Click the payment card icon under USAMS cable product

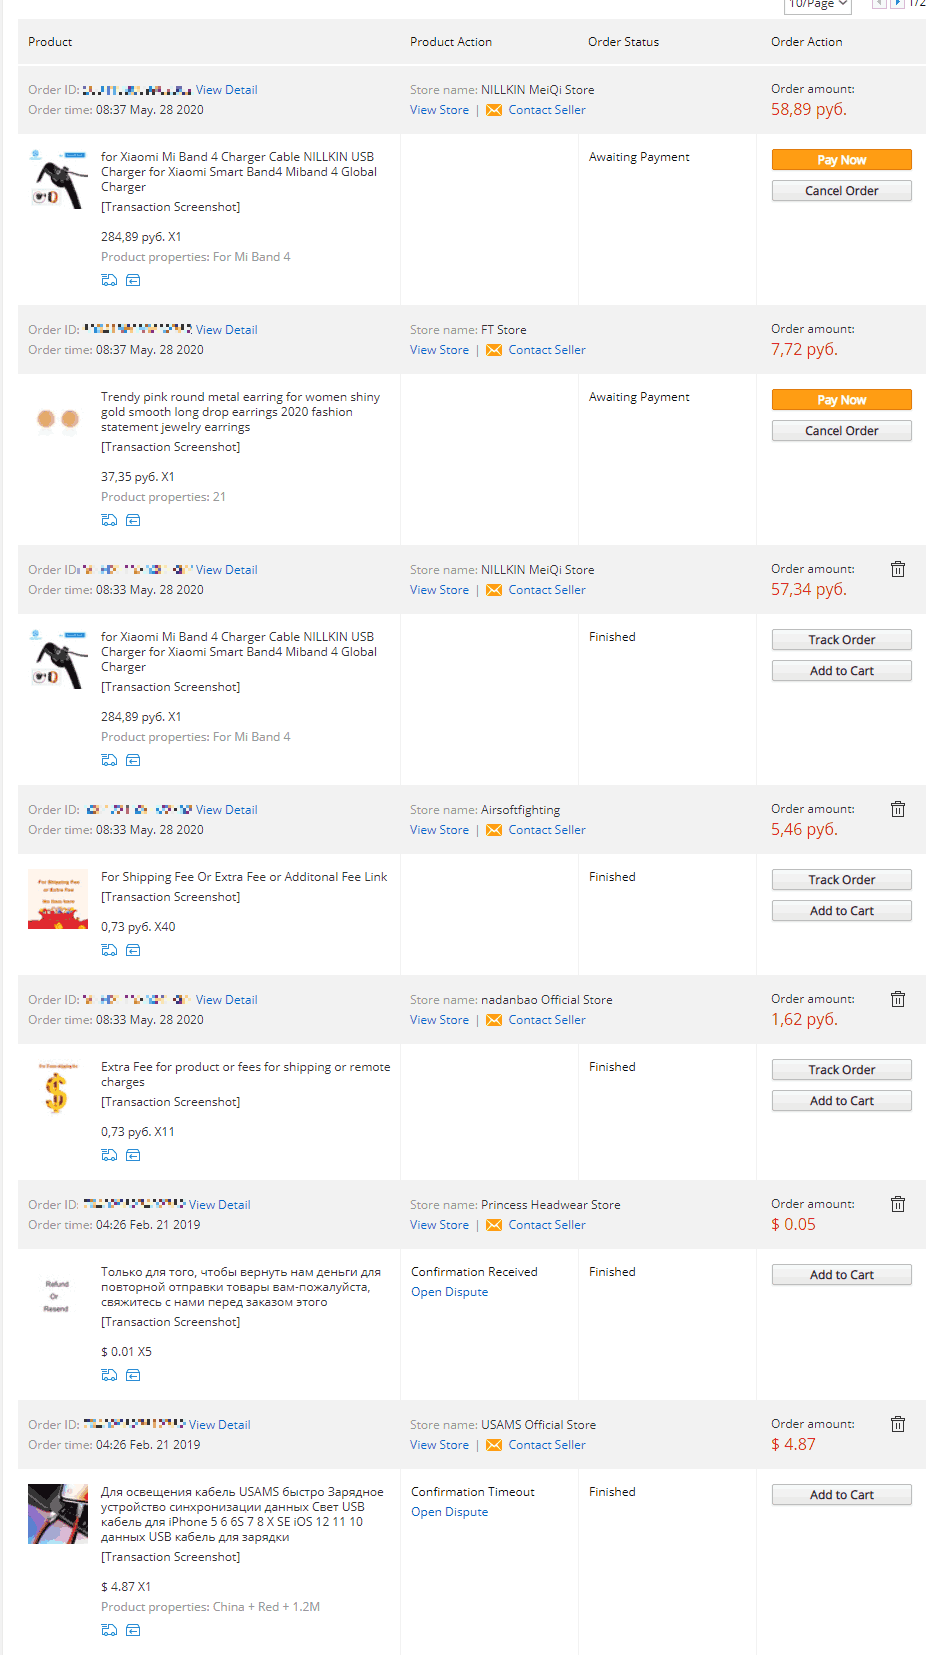point(133,1630)
